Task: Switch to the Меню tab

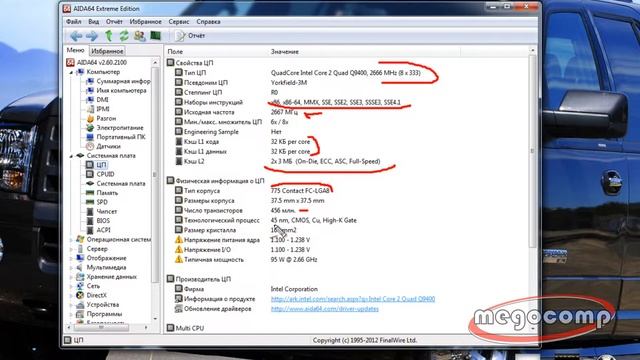Action: click(76, 50)
